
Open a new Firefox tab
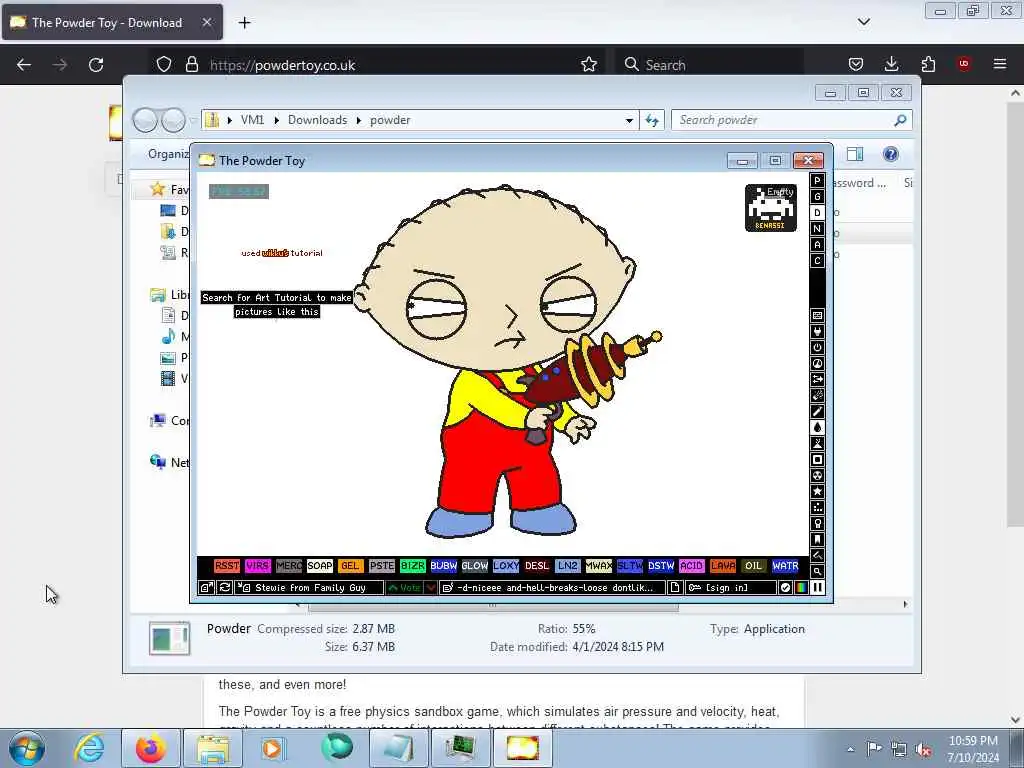pyautogui.click(x=244, y=23)
